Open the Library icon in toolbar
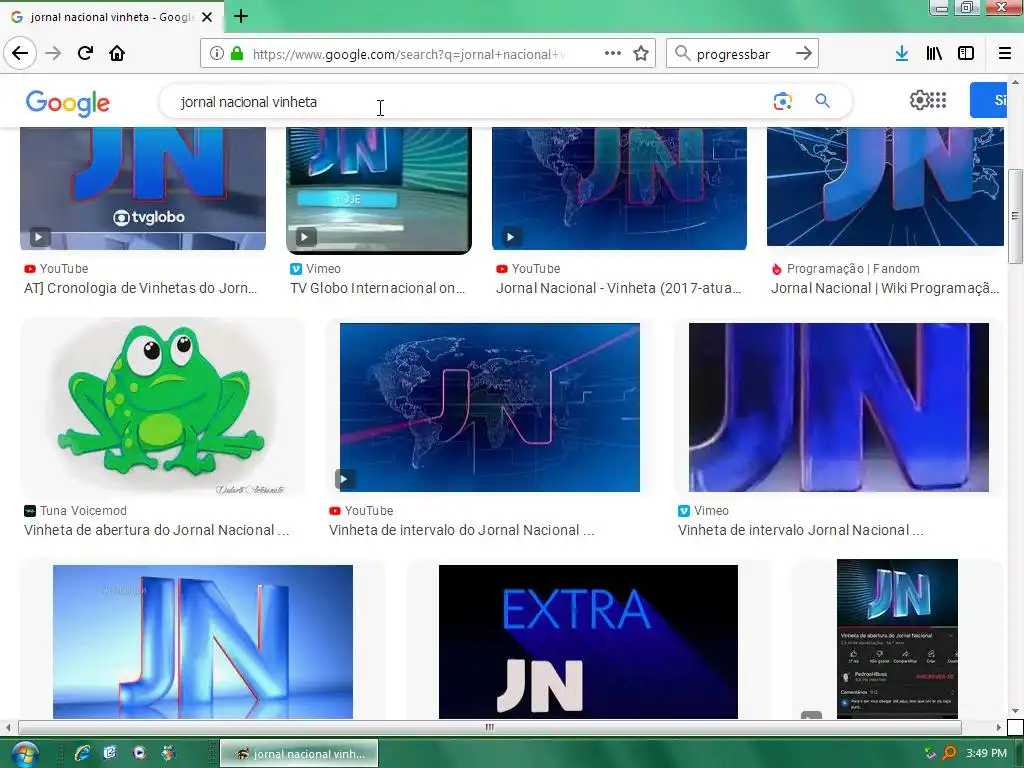 click(x=934, y=54)
